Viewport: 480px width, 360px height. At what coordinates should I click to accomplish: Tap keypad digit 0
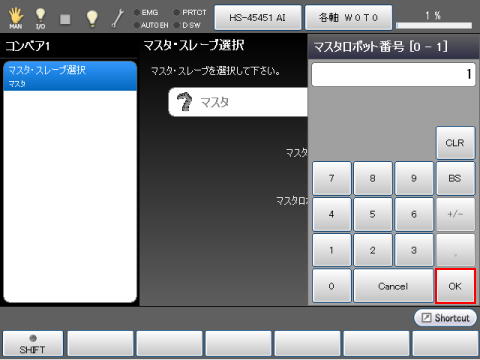[332, 286]
